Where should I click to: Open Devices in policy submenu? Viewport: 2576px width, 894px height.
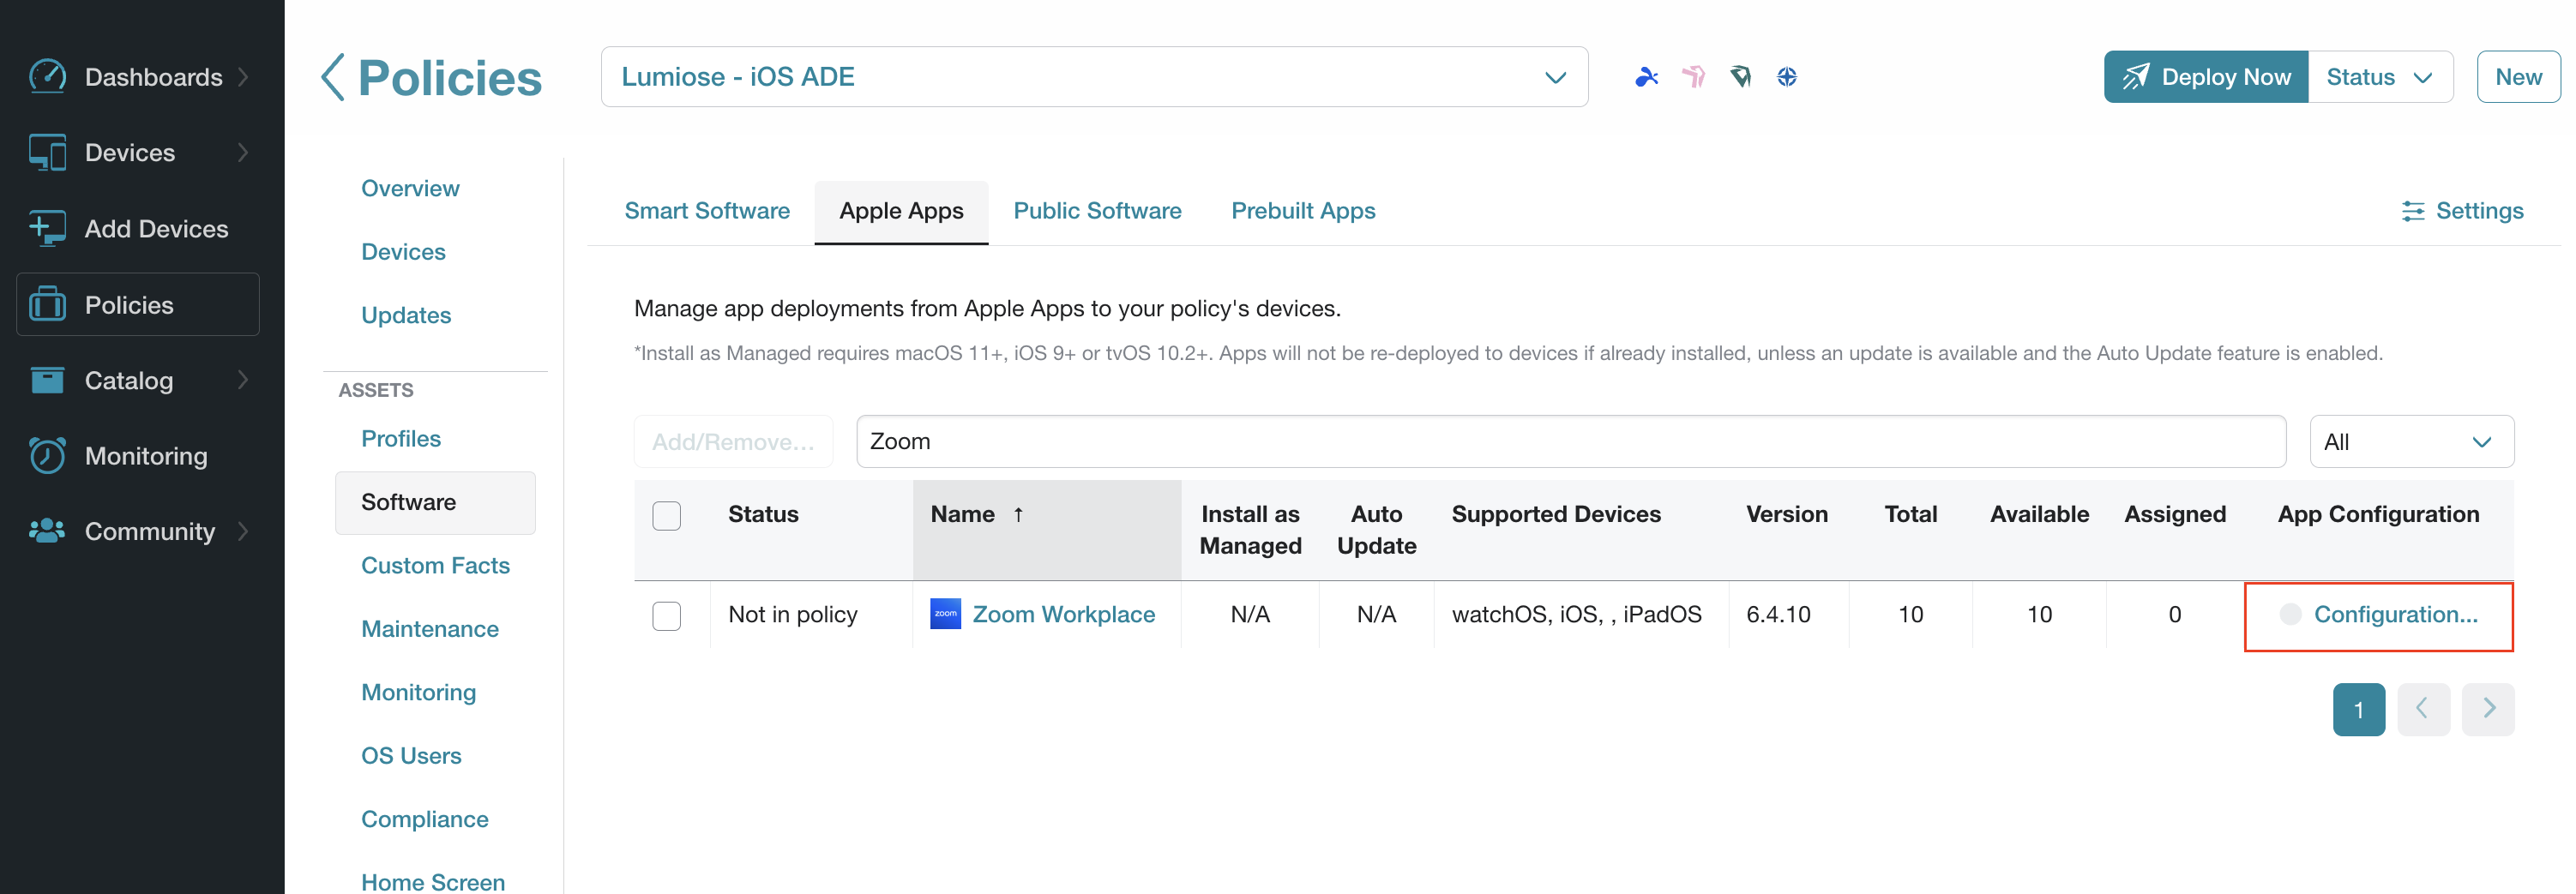pos(403,252)
